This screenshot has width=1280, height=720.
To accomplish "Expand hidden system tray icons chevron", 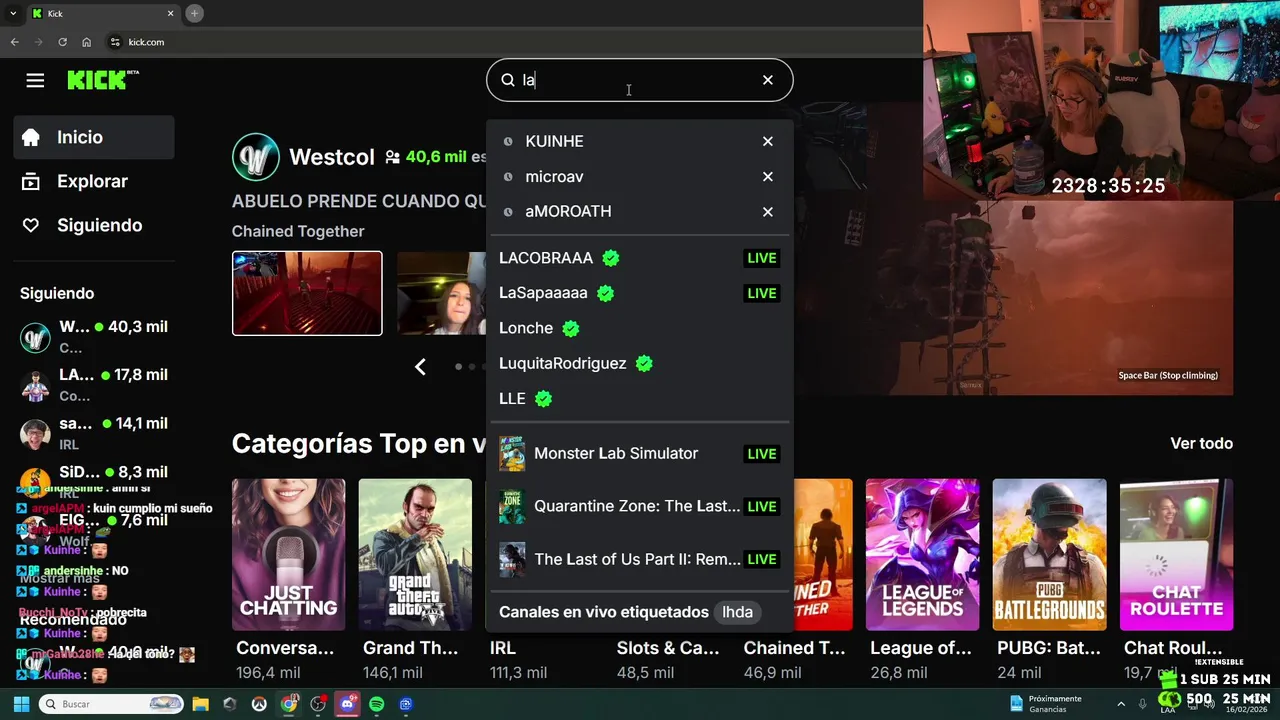I will 1121,704.
